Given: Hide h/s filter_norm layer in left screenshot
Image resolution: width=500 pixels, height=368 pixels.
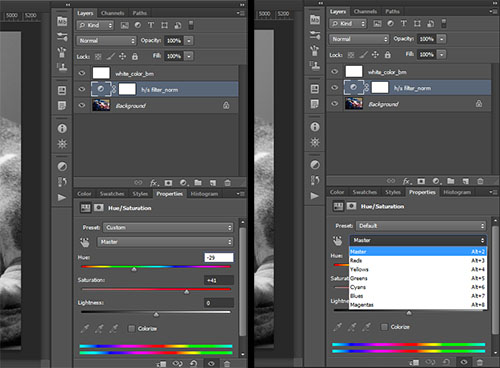Looking at the screenshot, I should click(82, 89).
